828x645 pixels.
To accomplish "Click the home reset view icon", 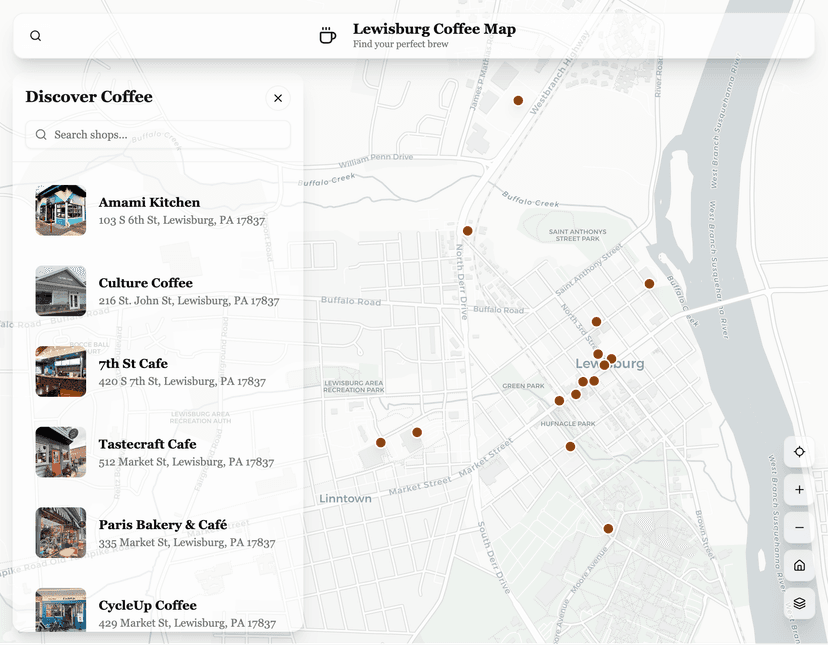I will tap(799, 565).
